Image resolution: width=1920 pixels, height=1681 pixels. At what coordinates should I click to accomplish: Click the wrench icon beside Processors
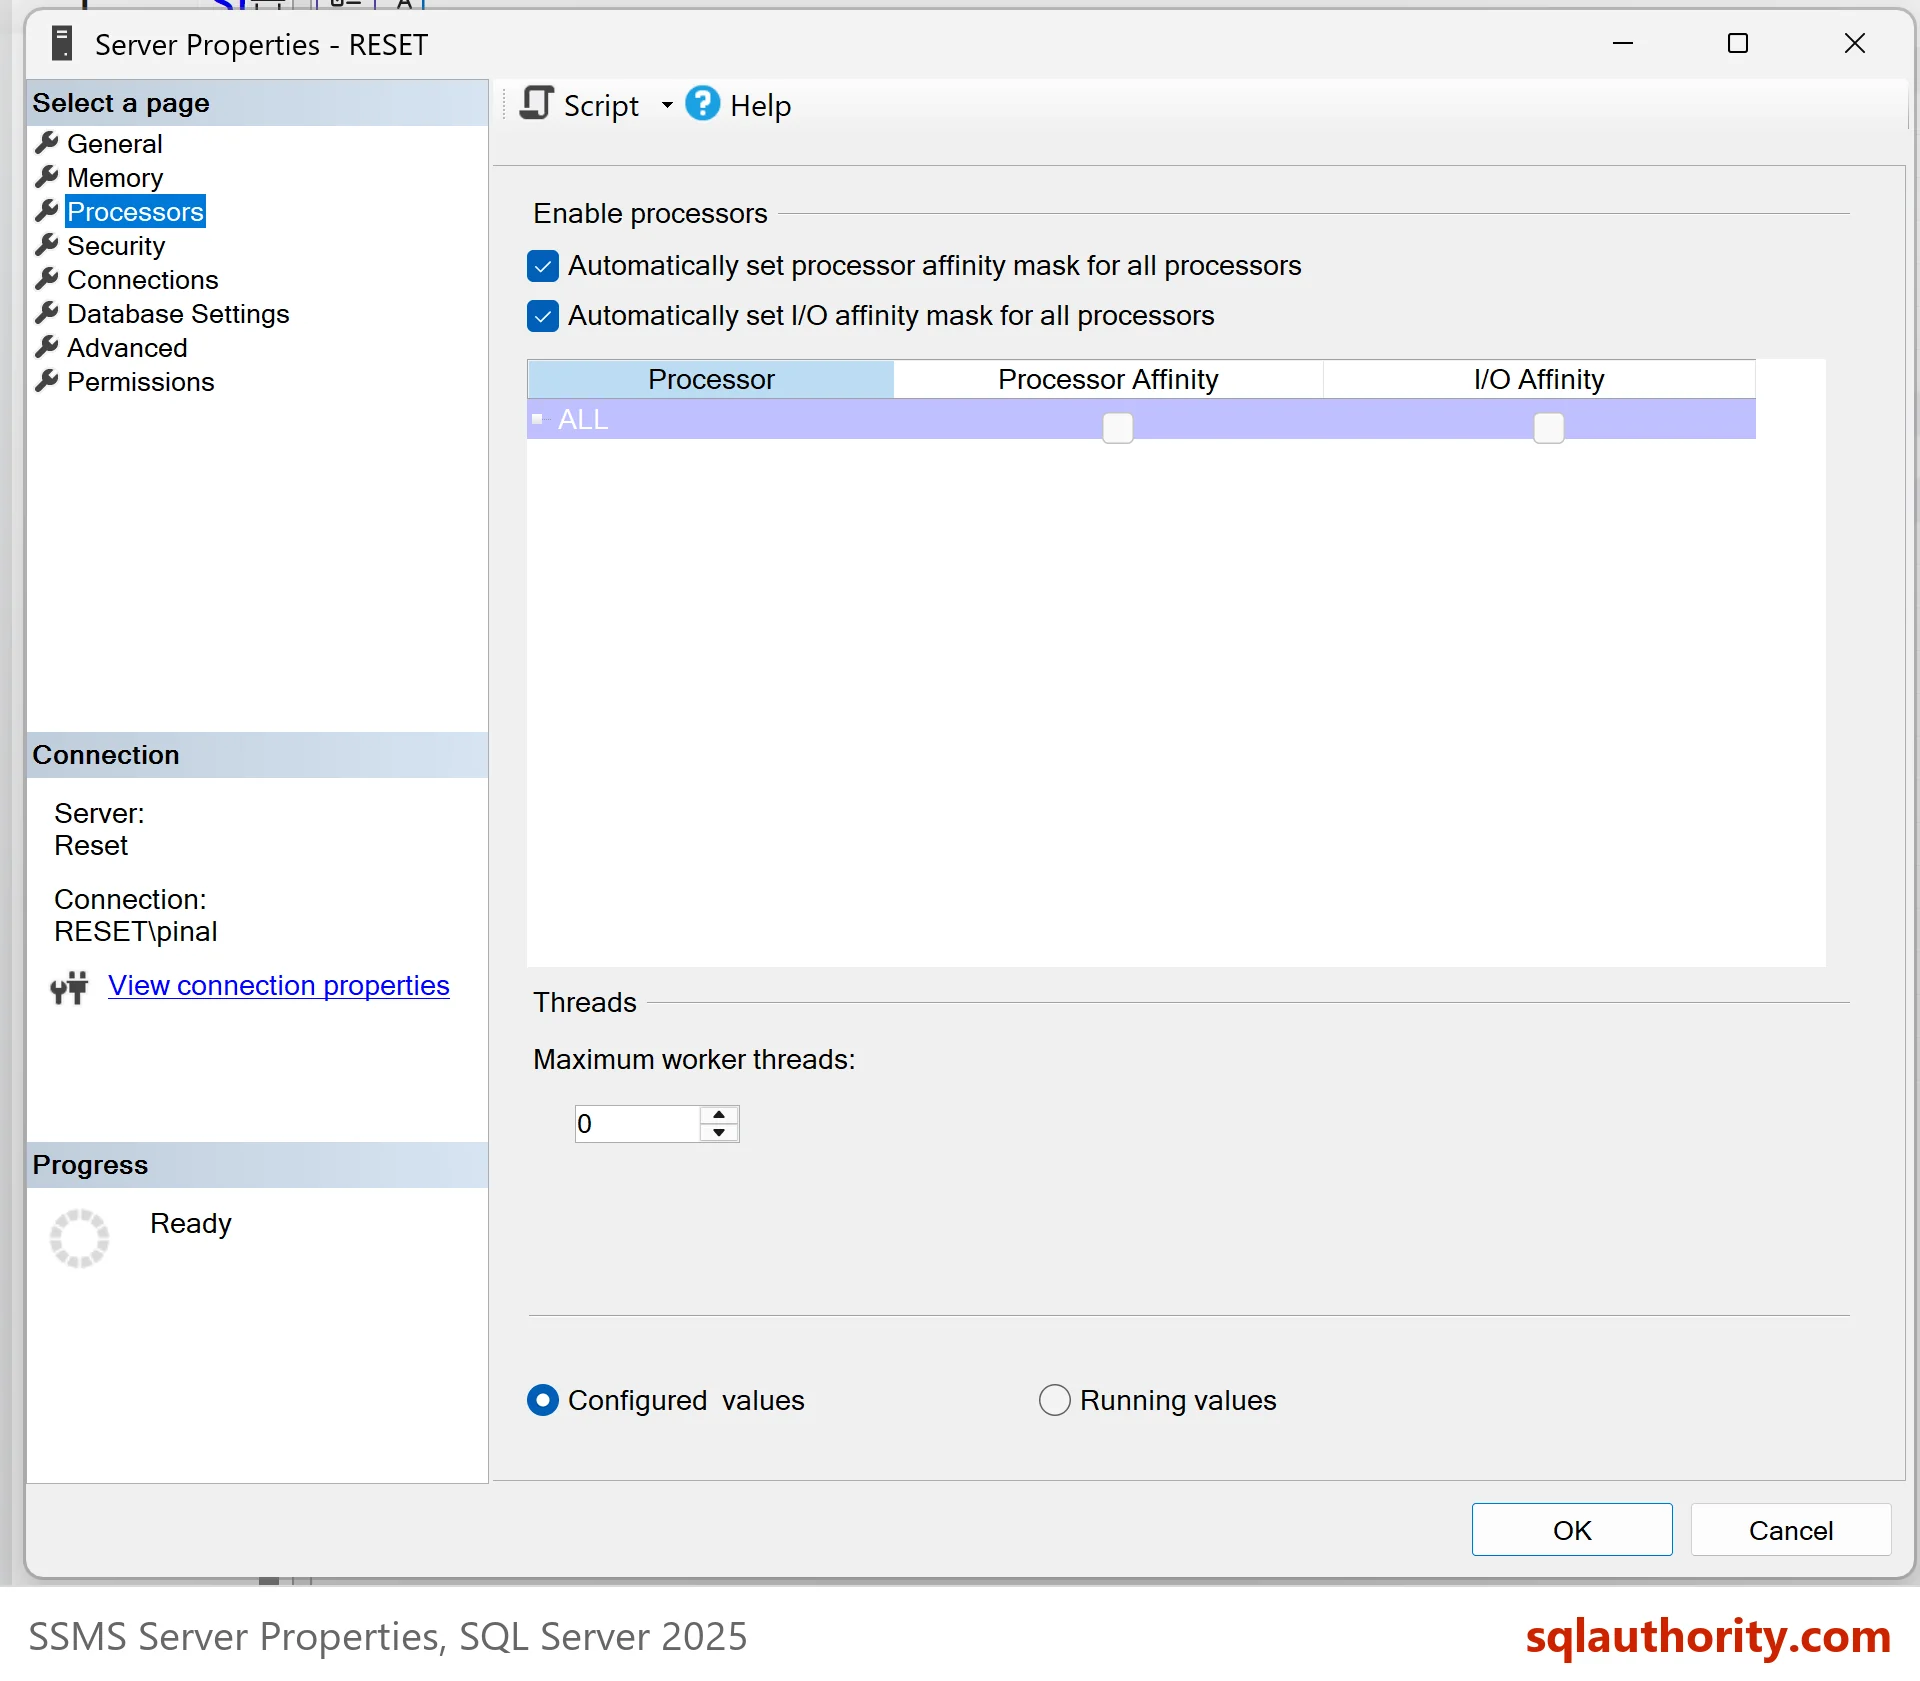tap(47, 211)
